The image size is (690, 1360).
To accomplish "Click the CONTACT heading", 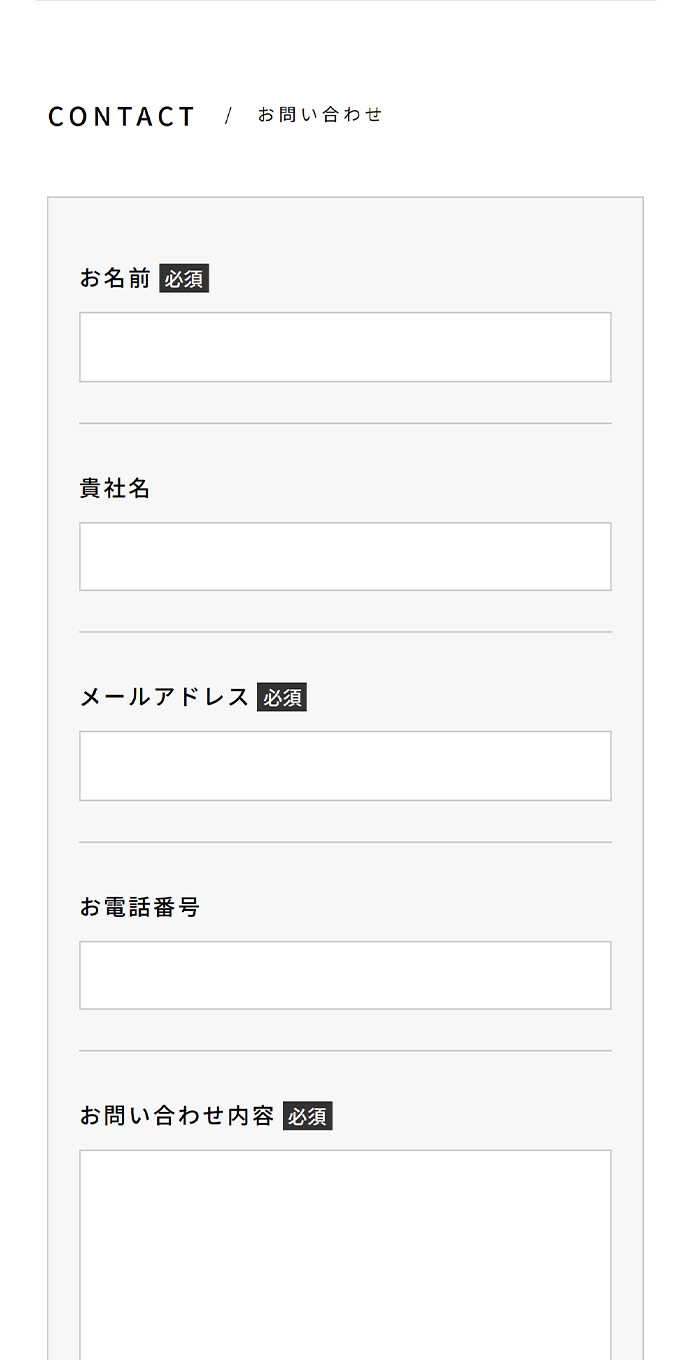I will (122, 117).
